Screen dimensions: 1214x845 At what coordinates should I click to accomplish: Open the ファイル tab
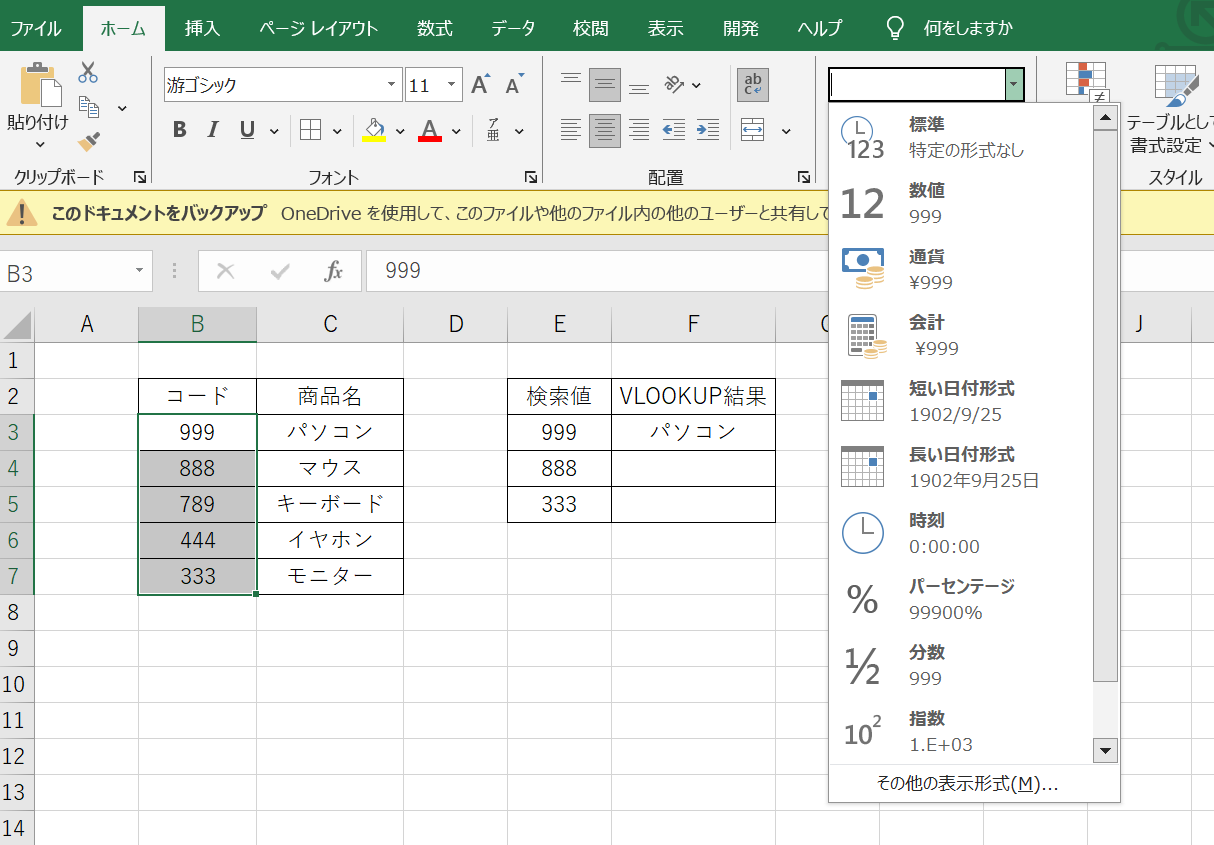36,28
